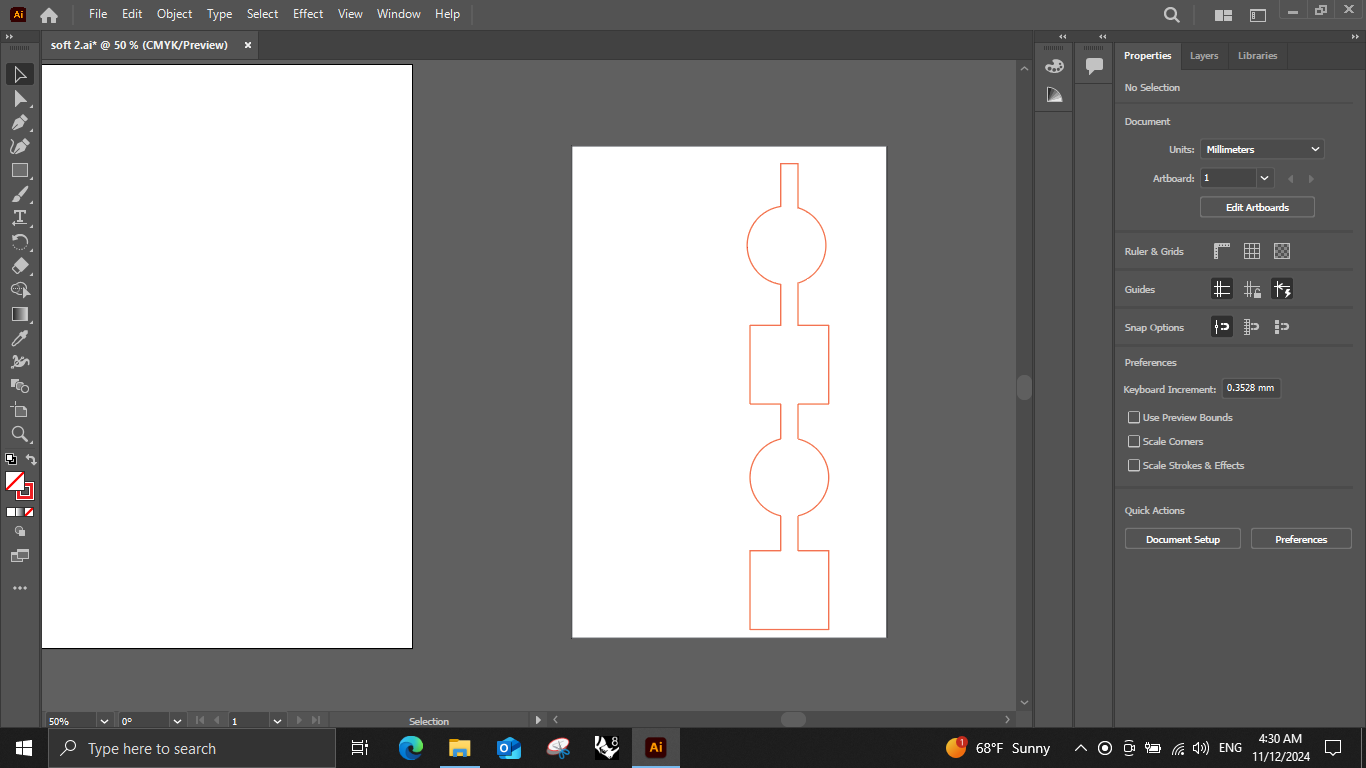Activate the Paintbrush tool
Viewport: 1366px width, 768px height.
pos(20,195)
